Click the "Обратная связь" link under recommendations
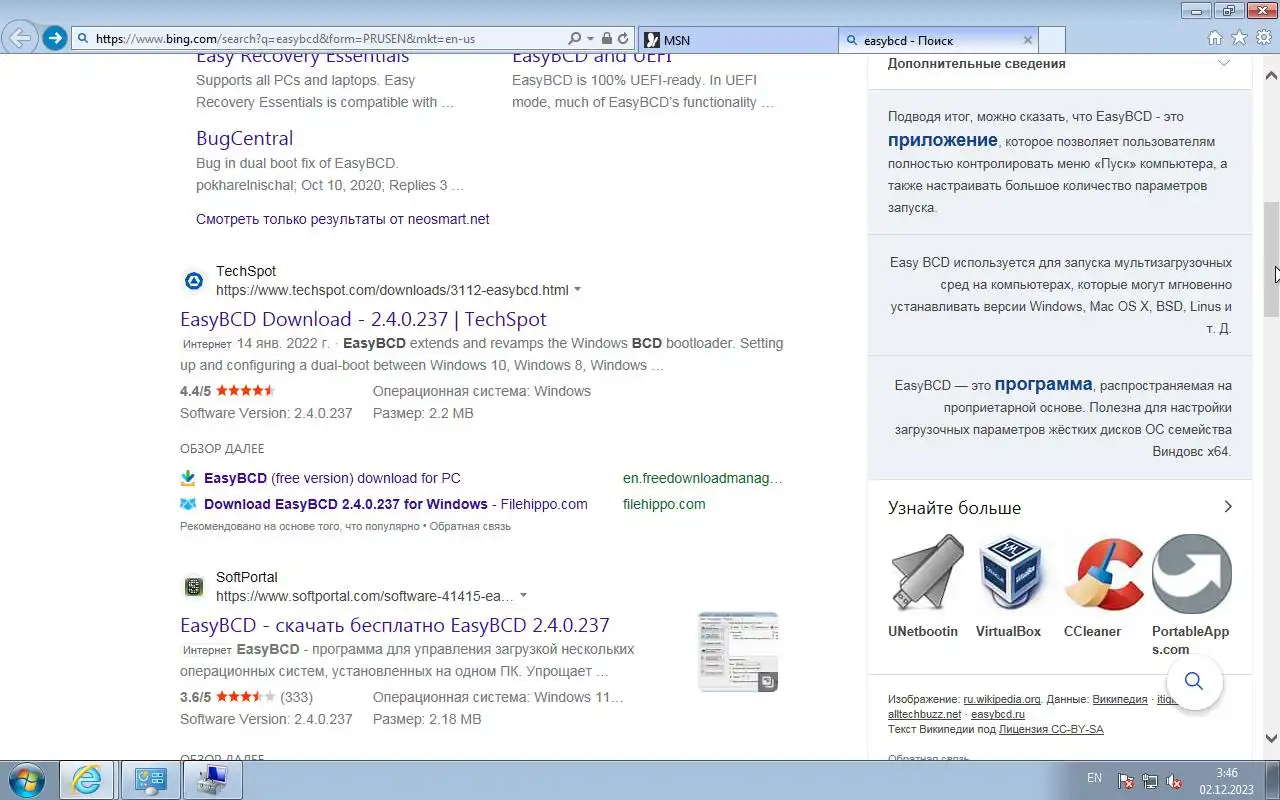 (470, 526)
